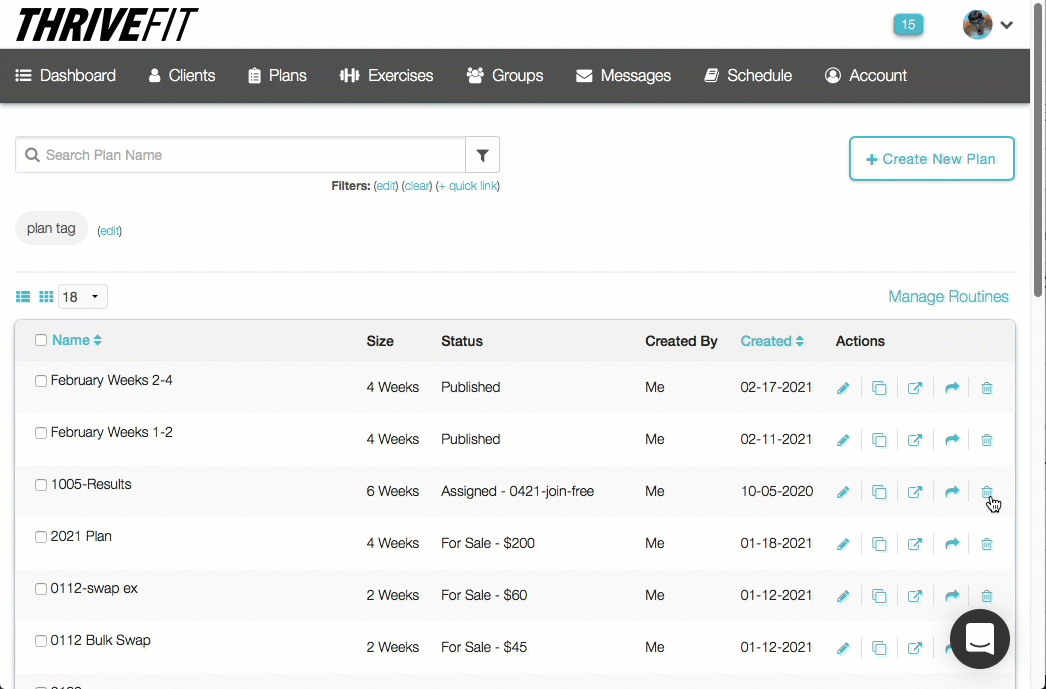Expand the user avatar menu chevron

1007,25
